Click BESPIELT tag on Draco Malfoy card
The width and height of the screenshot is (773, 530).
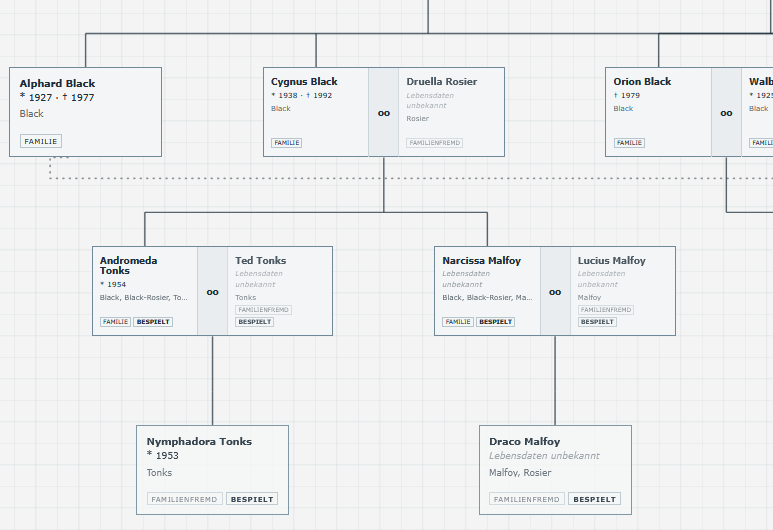(595, 499)
